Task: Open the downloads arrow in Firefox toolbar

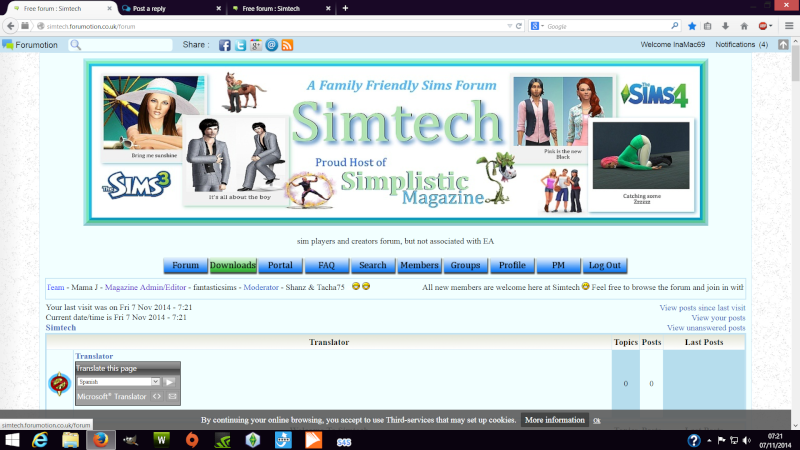Action: pyautogui.click(x=725, y=26)
